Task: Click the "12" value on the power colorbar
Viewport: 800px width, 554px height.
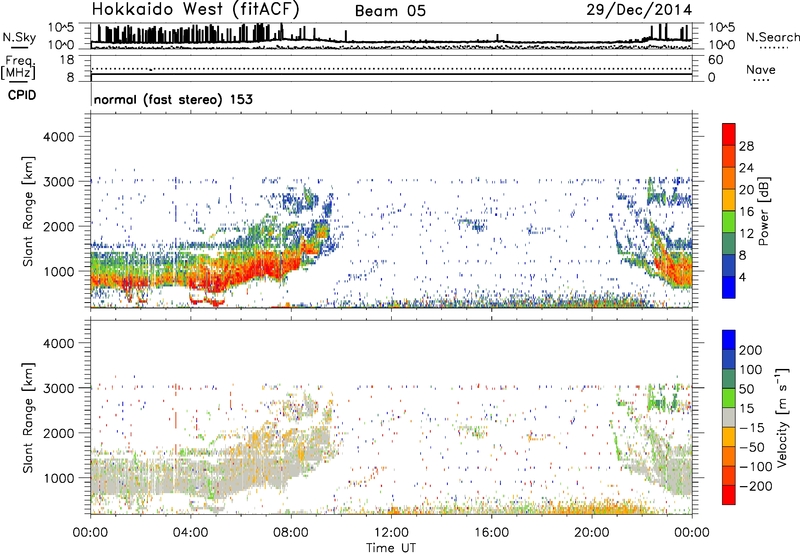Action: (x=746, y=234)
